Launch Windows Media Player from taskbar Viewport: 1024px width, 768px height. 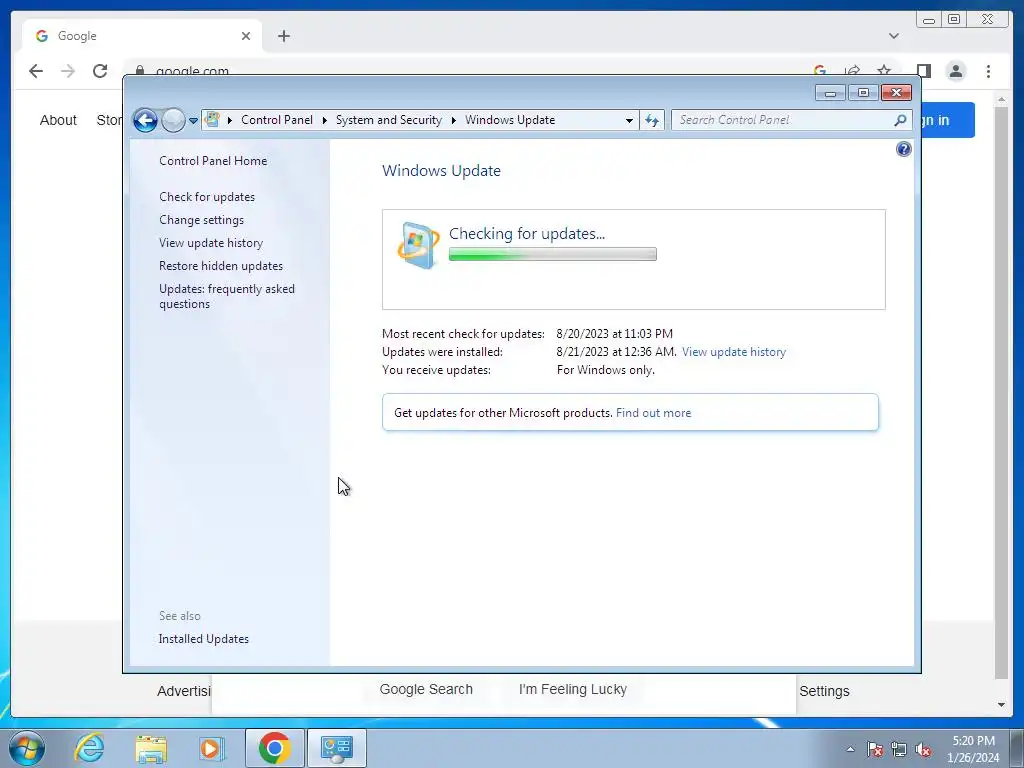click(x=212, y=748)
